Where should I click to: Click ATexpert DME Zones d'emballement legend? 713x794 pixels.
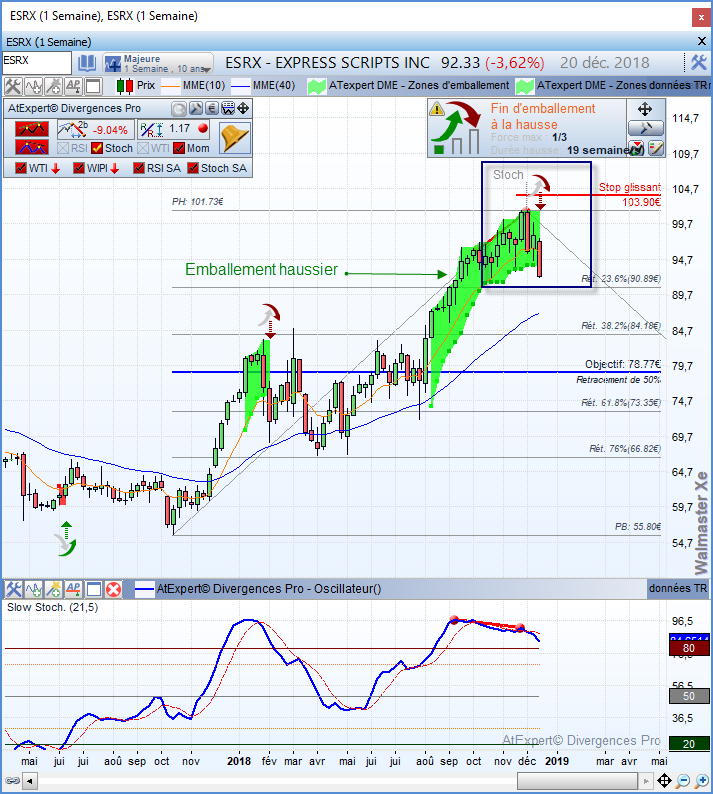409,86
